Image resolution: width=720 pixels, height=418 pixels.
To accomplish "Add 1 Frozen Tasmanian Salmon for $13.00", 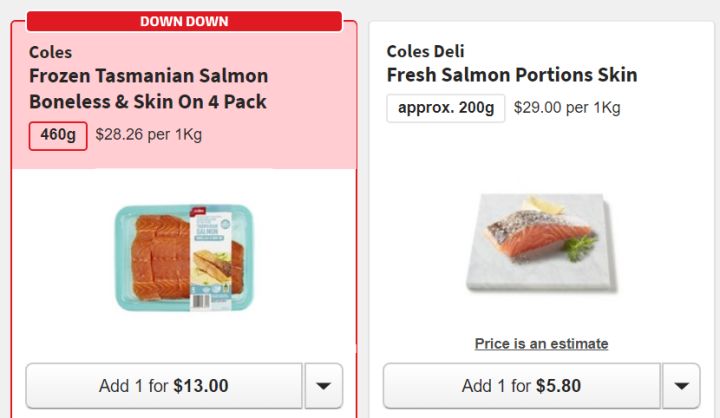I will (164, 386).
